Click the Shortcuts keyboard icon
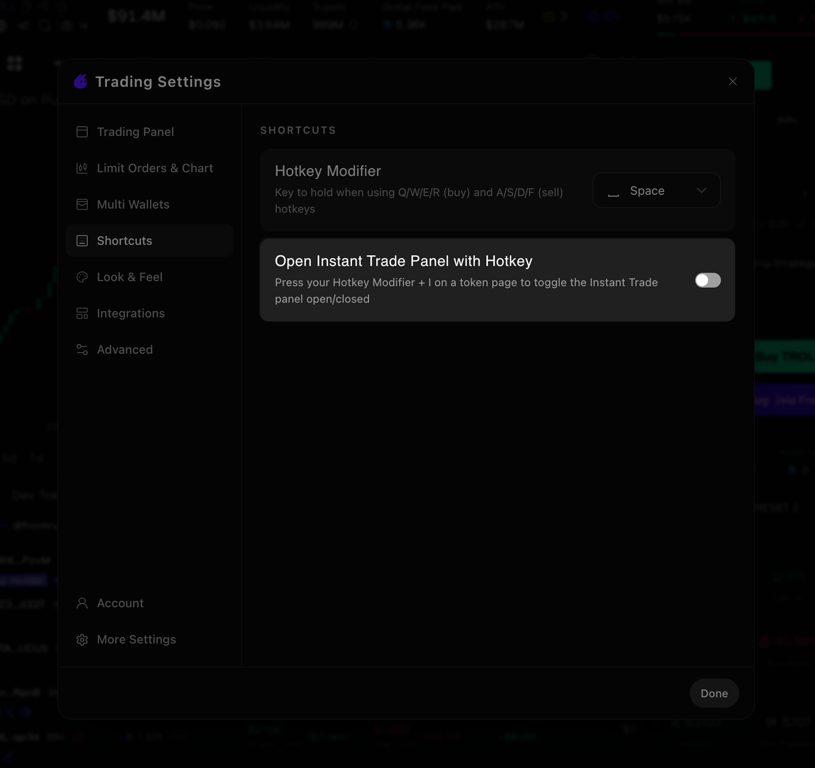This screenshot has width=815, height=768. coord(82,241)
